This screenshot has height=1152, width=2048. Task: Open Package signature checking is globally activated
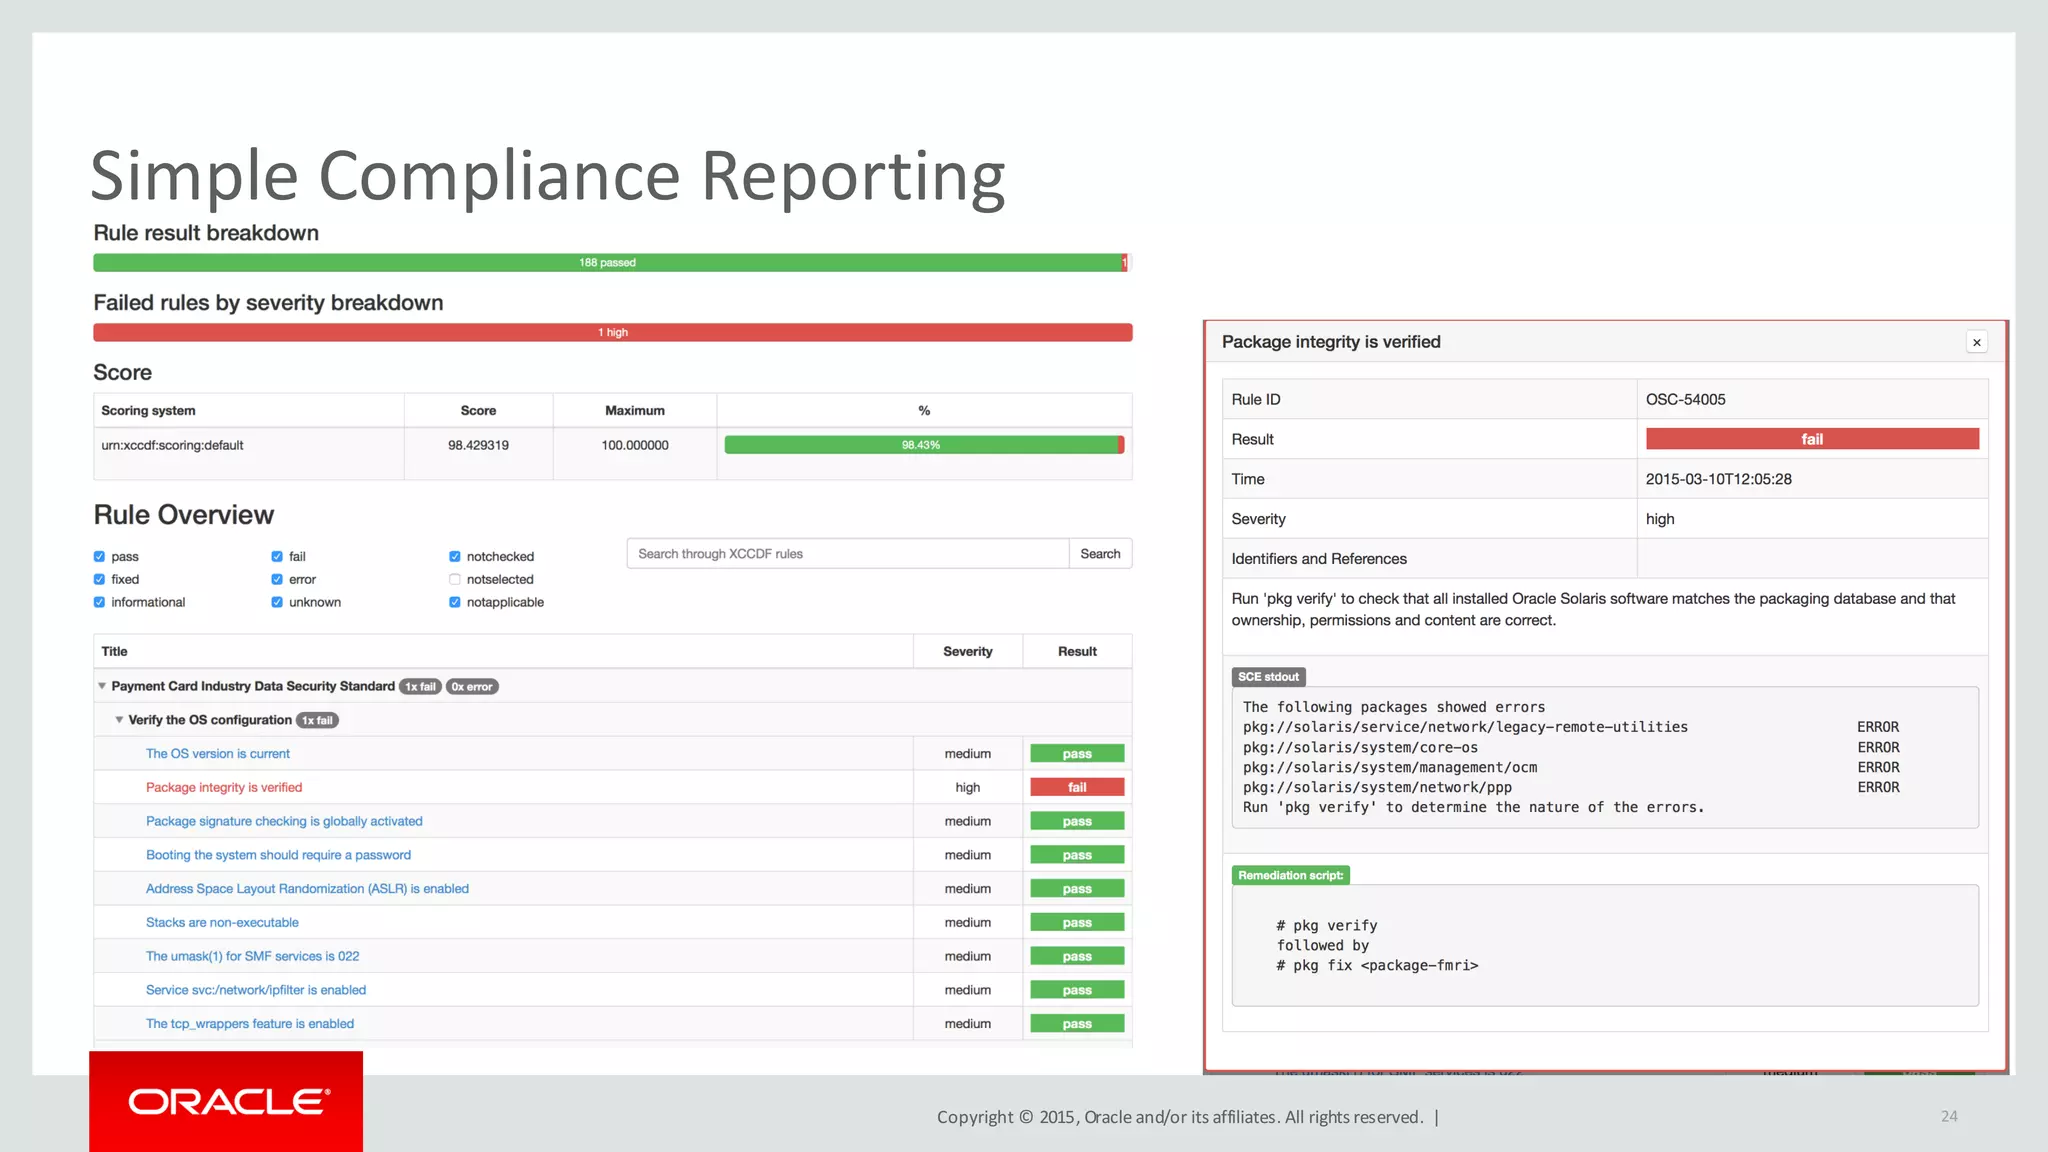[284, 821]
